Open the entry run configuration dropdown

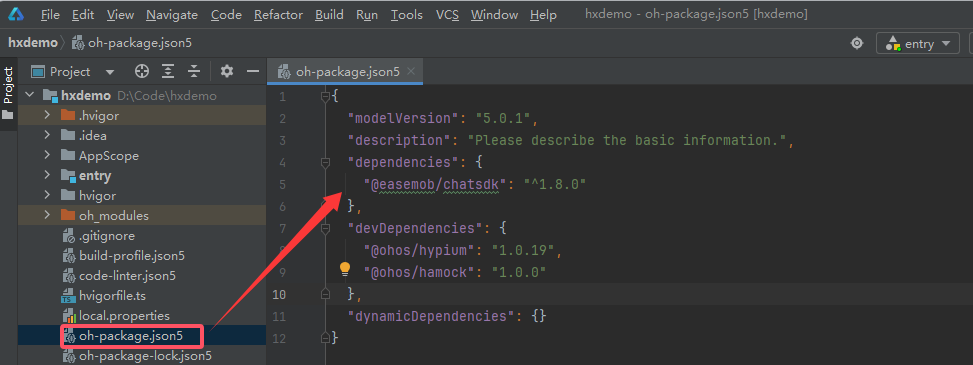(918, 43)
